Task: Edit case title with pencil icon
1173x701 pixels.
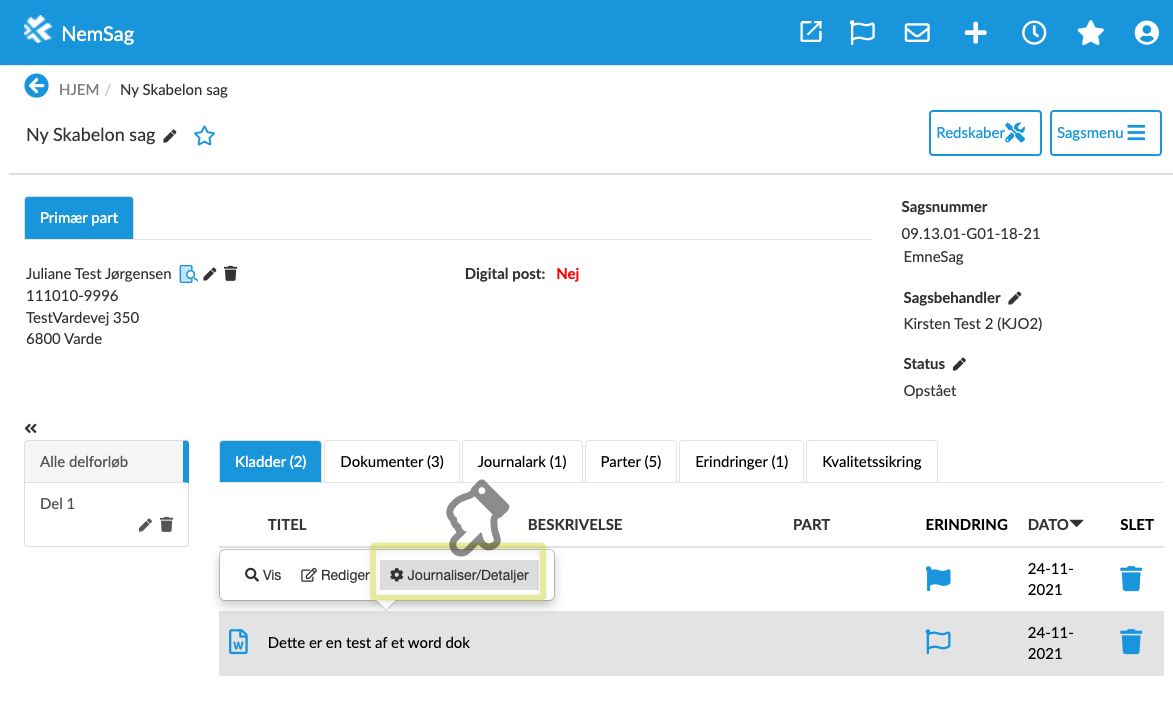Action: click(x=170, y=136)
